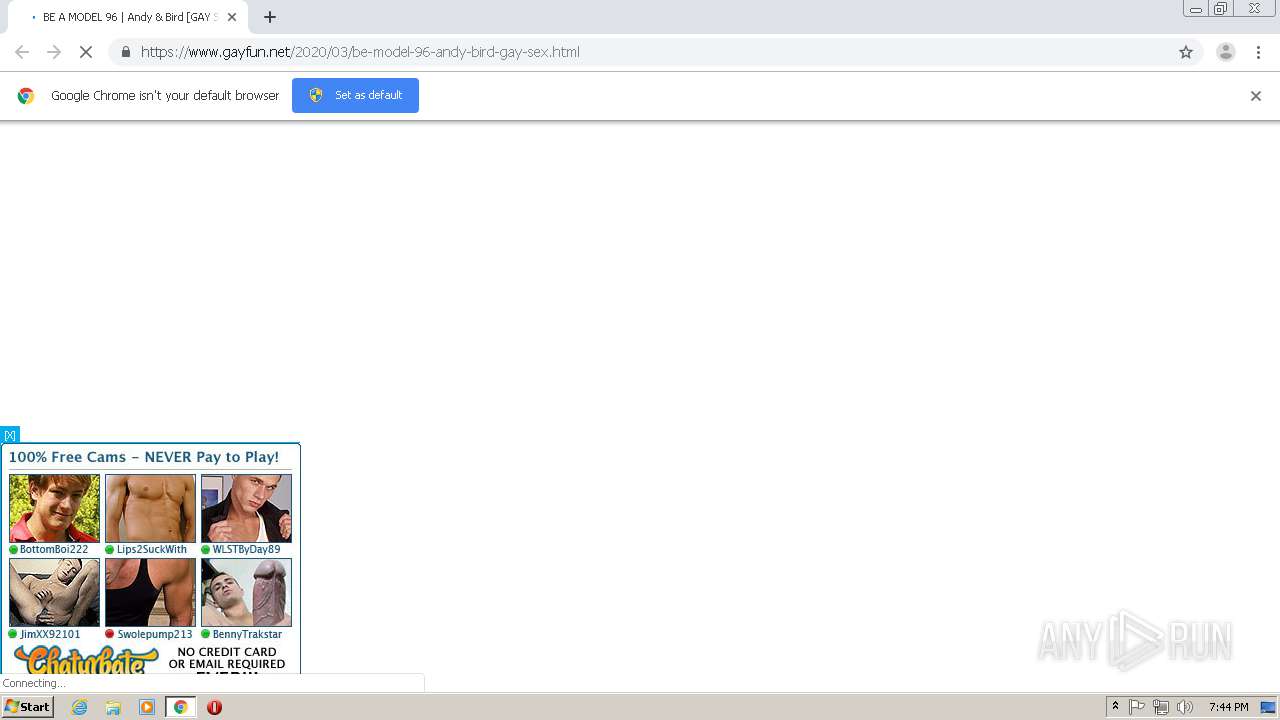The image size is (1280, 720).
Task: Open JimXX92101 cam thumbnail
Action: point(54,592)
